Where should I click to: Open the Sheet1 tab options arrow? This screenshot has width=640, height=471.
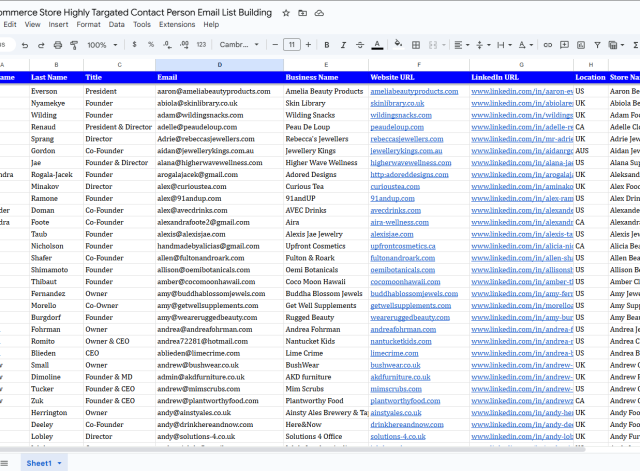[x=60, y=463]
